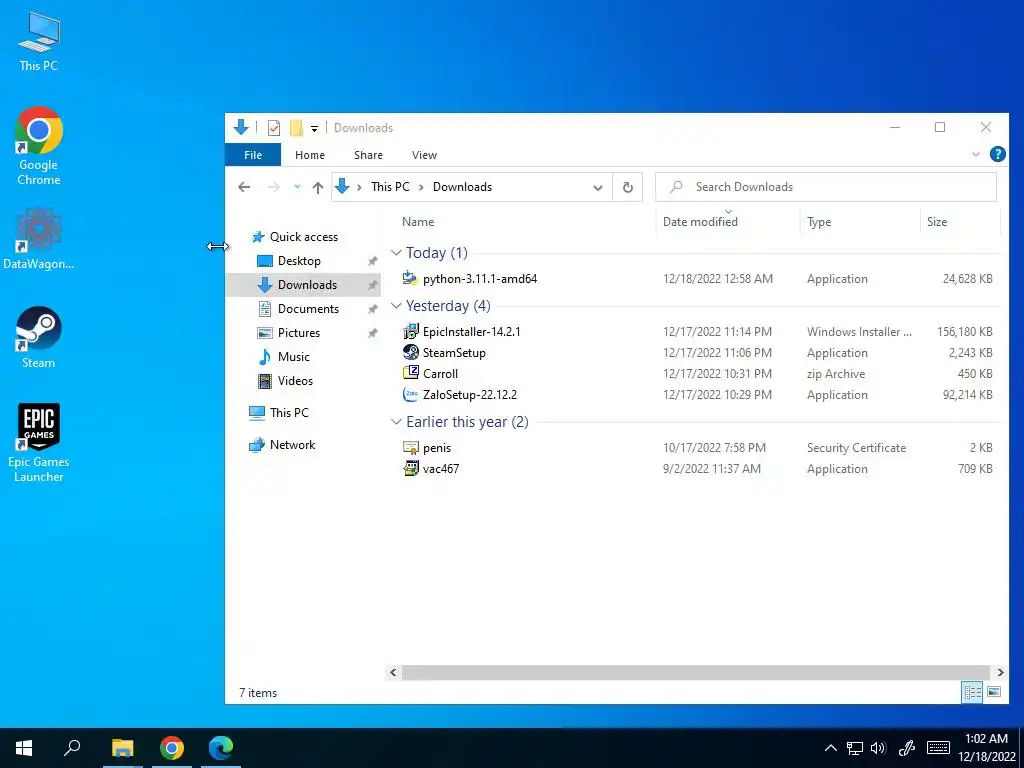Open address bar history dropdown
Screen dimensions: 1024x768
pos(598,187)
